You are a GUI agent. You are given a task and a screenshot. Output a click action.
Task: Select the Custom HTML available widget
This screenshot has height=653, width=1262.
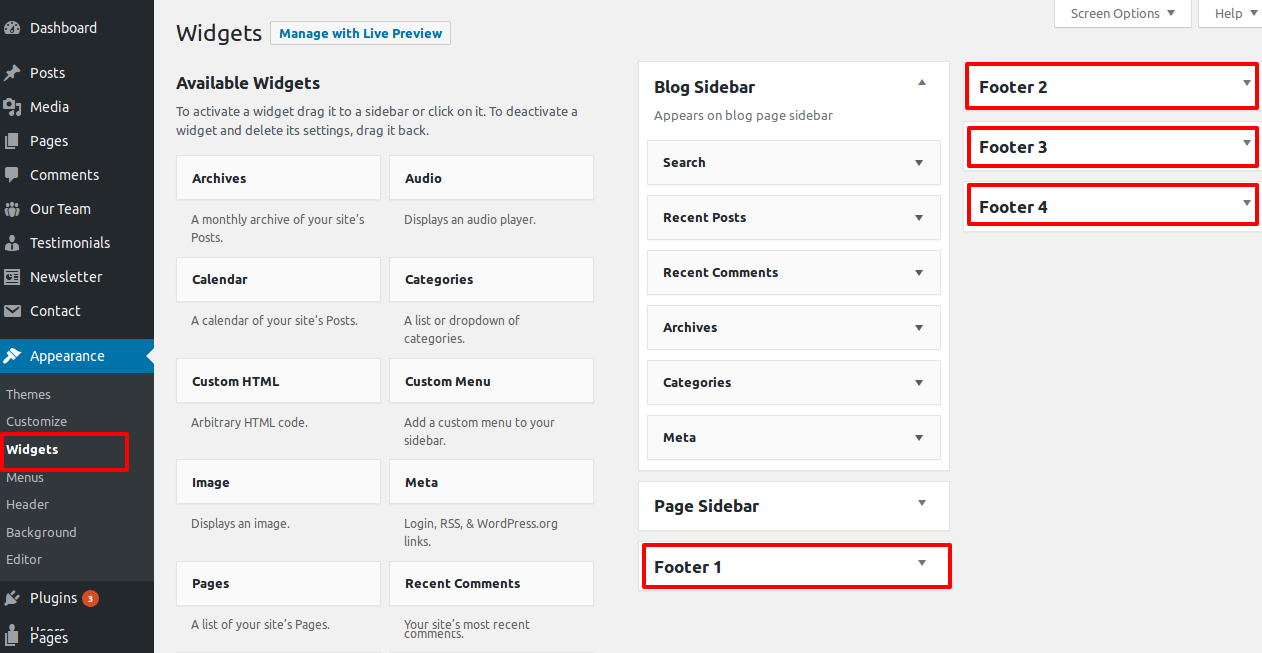coord(278,381)
